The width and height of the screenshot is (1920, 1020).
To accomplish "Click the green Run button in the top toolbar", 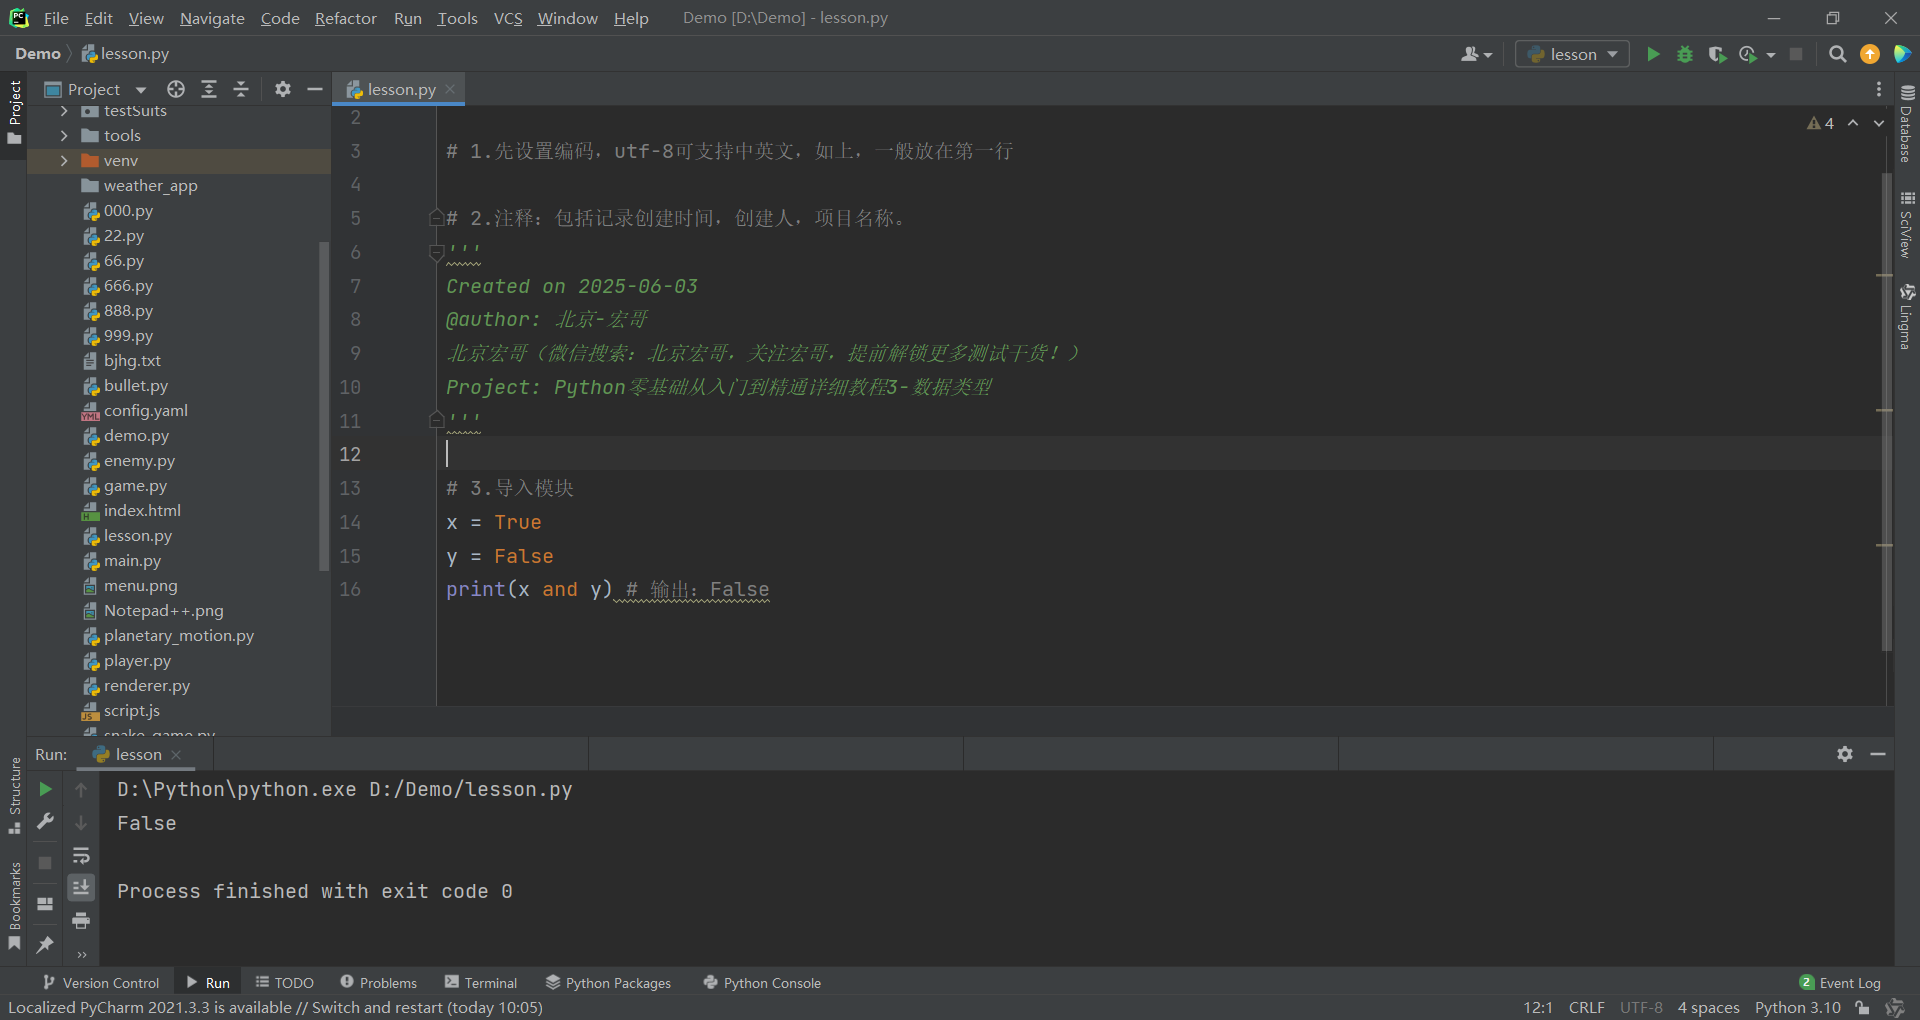I will click(x=1653, y=54).
